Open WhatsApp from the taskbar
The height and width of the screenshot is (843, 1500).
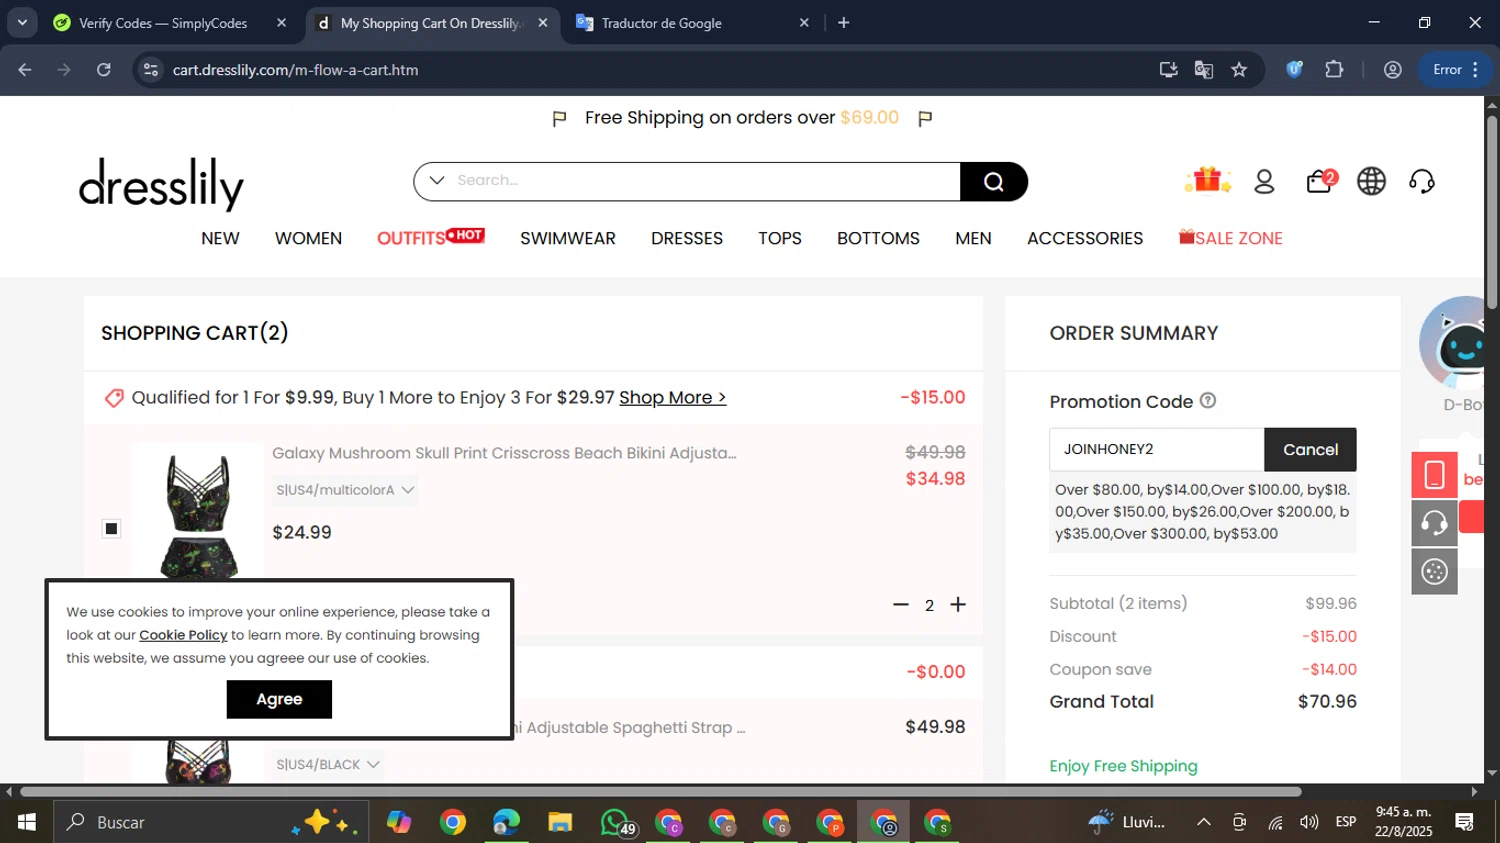click(618, 822)
